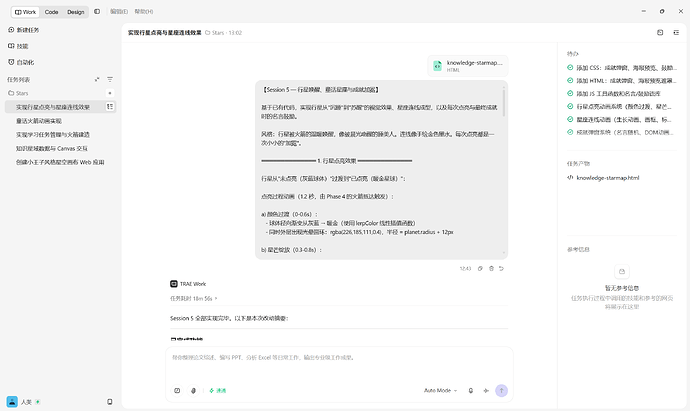The image size is (690, 411).
Task: Open task 创建小王子风格星空画布 Web 应用
Action: click(x=60, y=162)
